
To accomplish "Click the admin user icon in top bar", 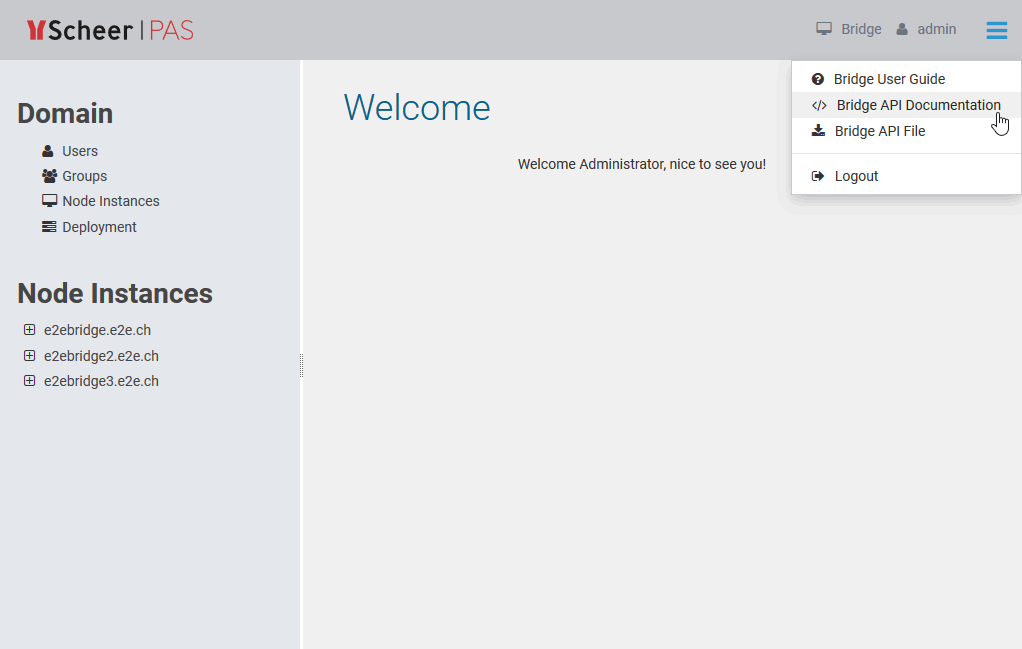I will click(901, 28).
